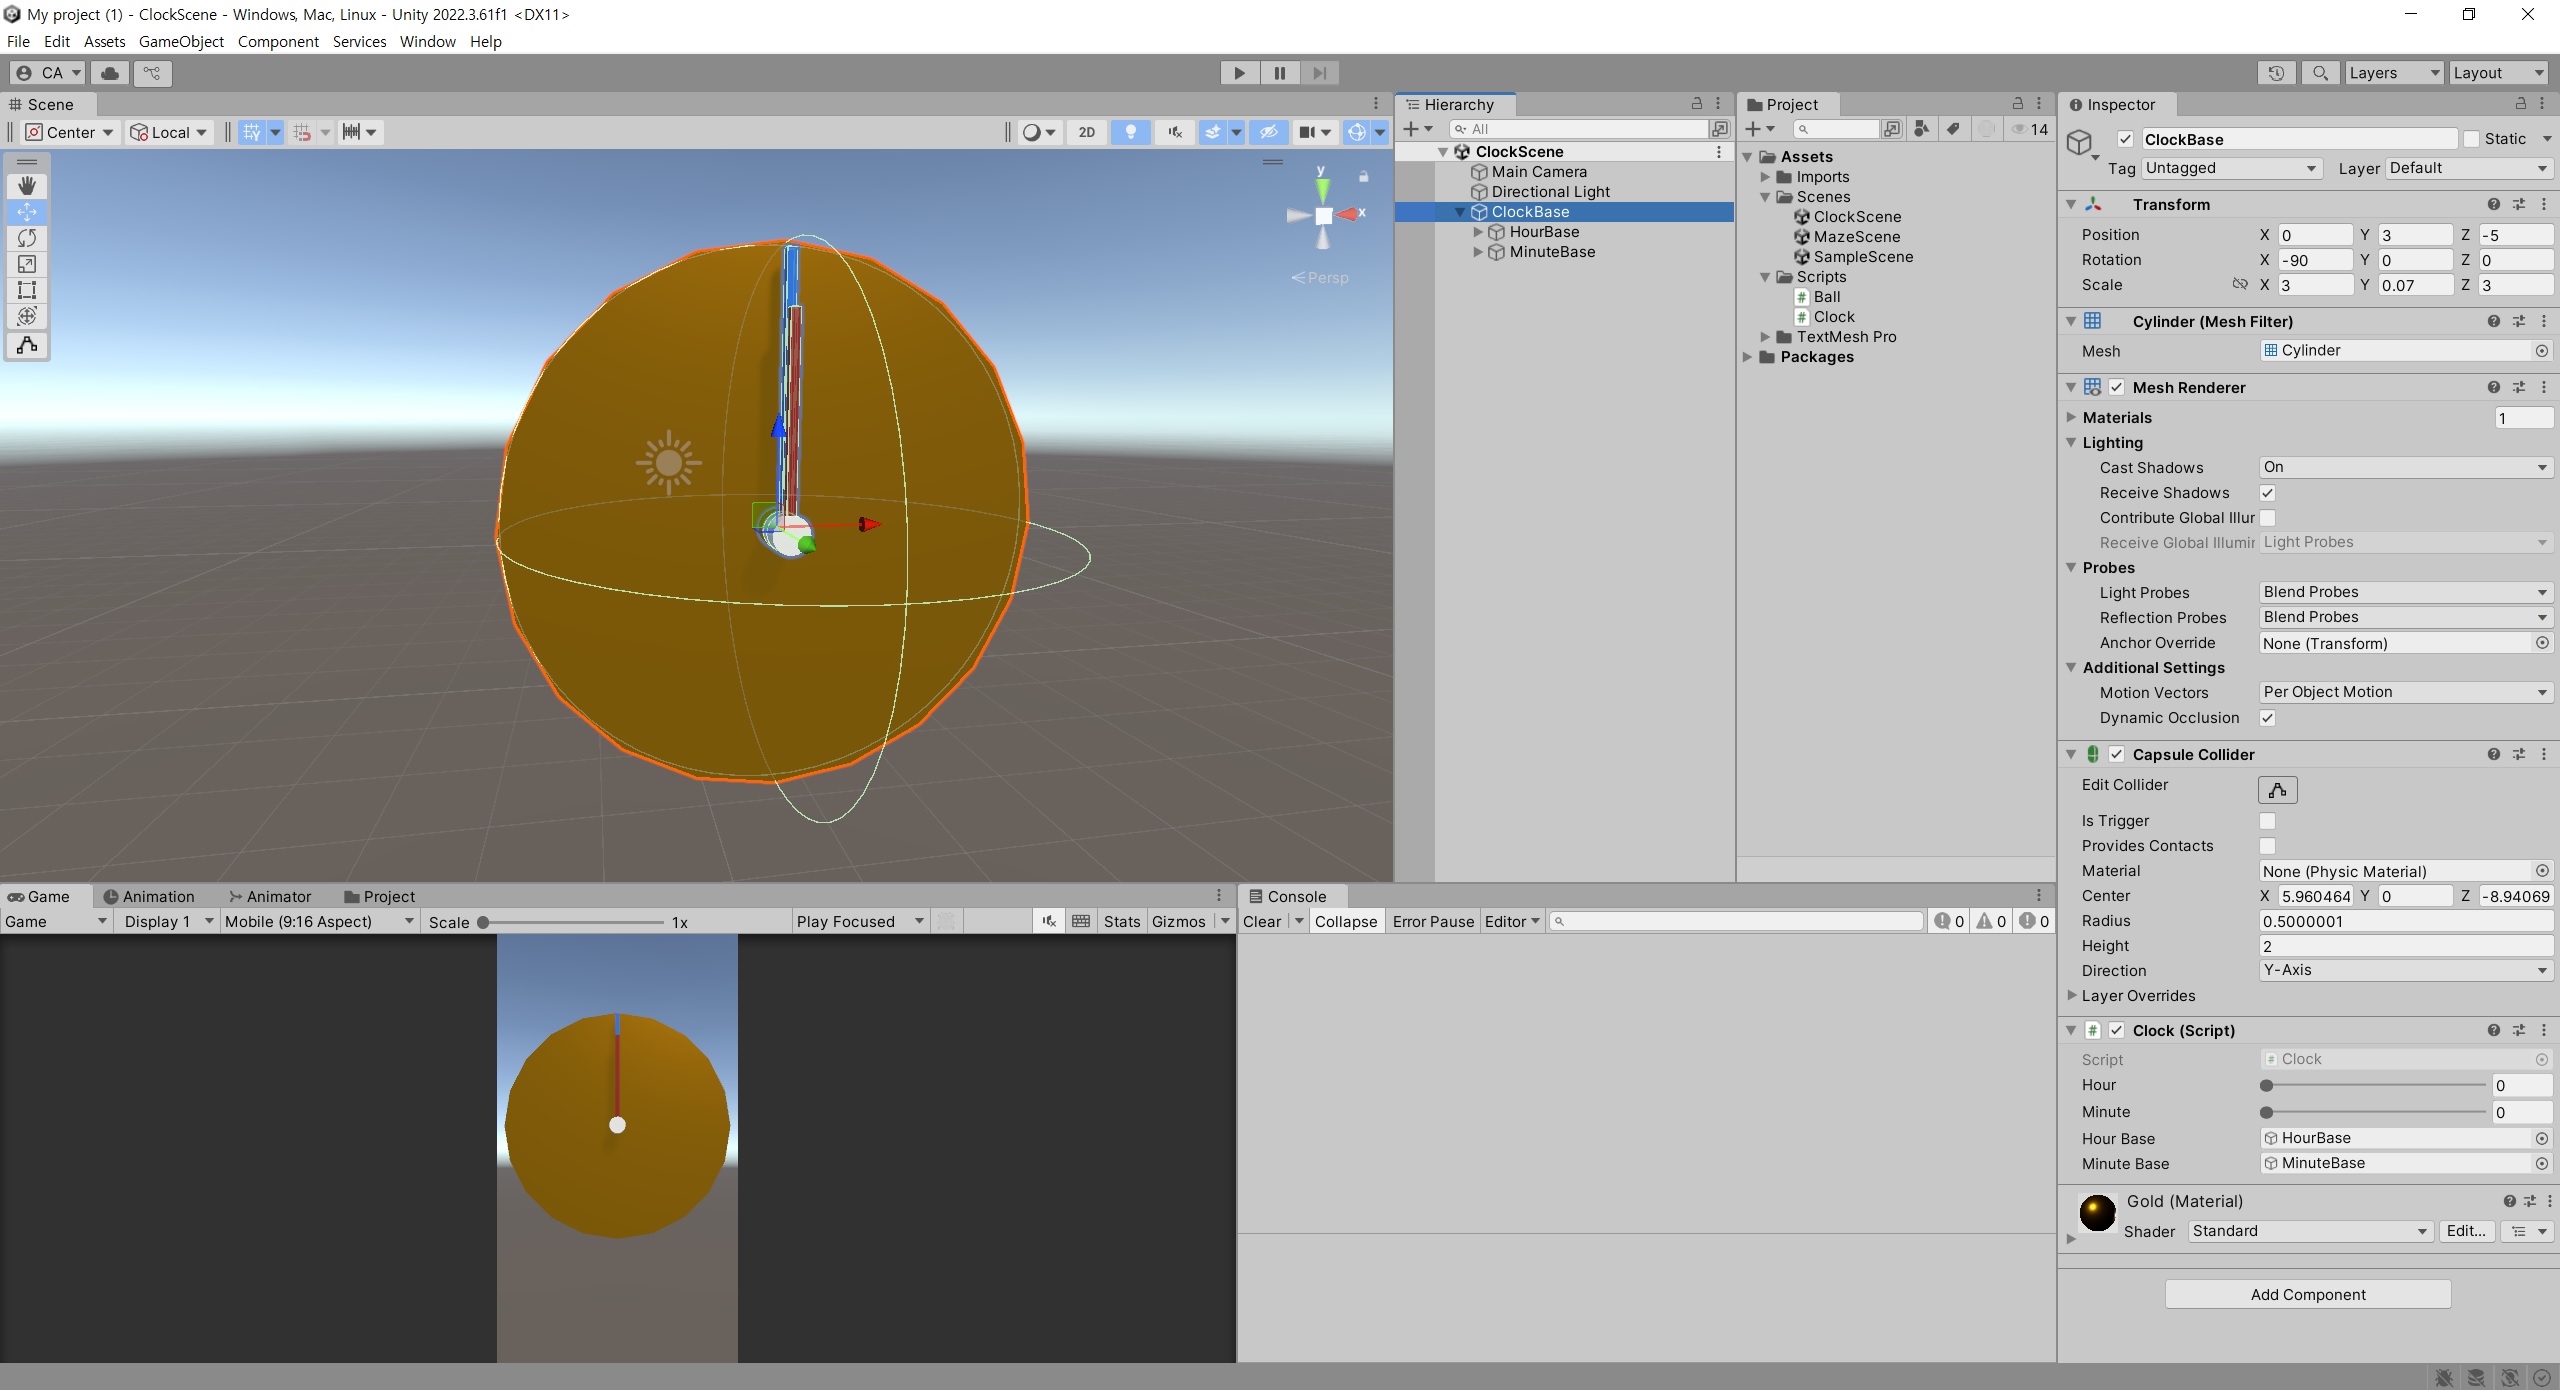The width and height of the screenshot is (2560, 1390).
Task: Toggle the Static checkbox
Action: [x=2471, y=139]
